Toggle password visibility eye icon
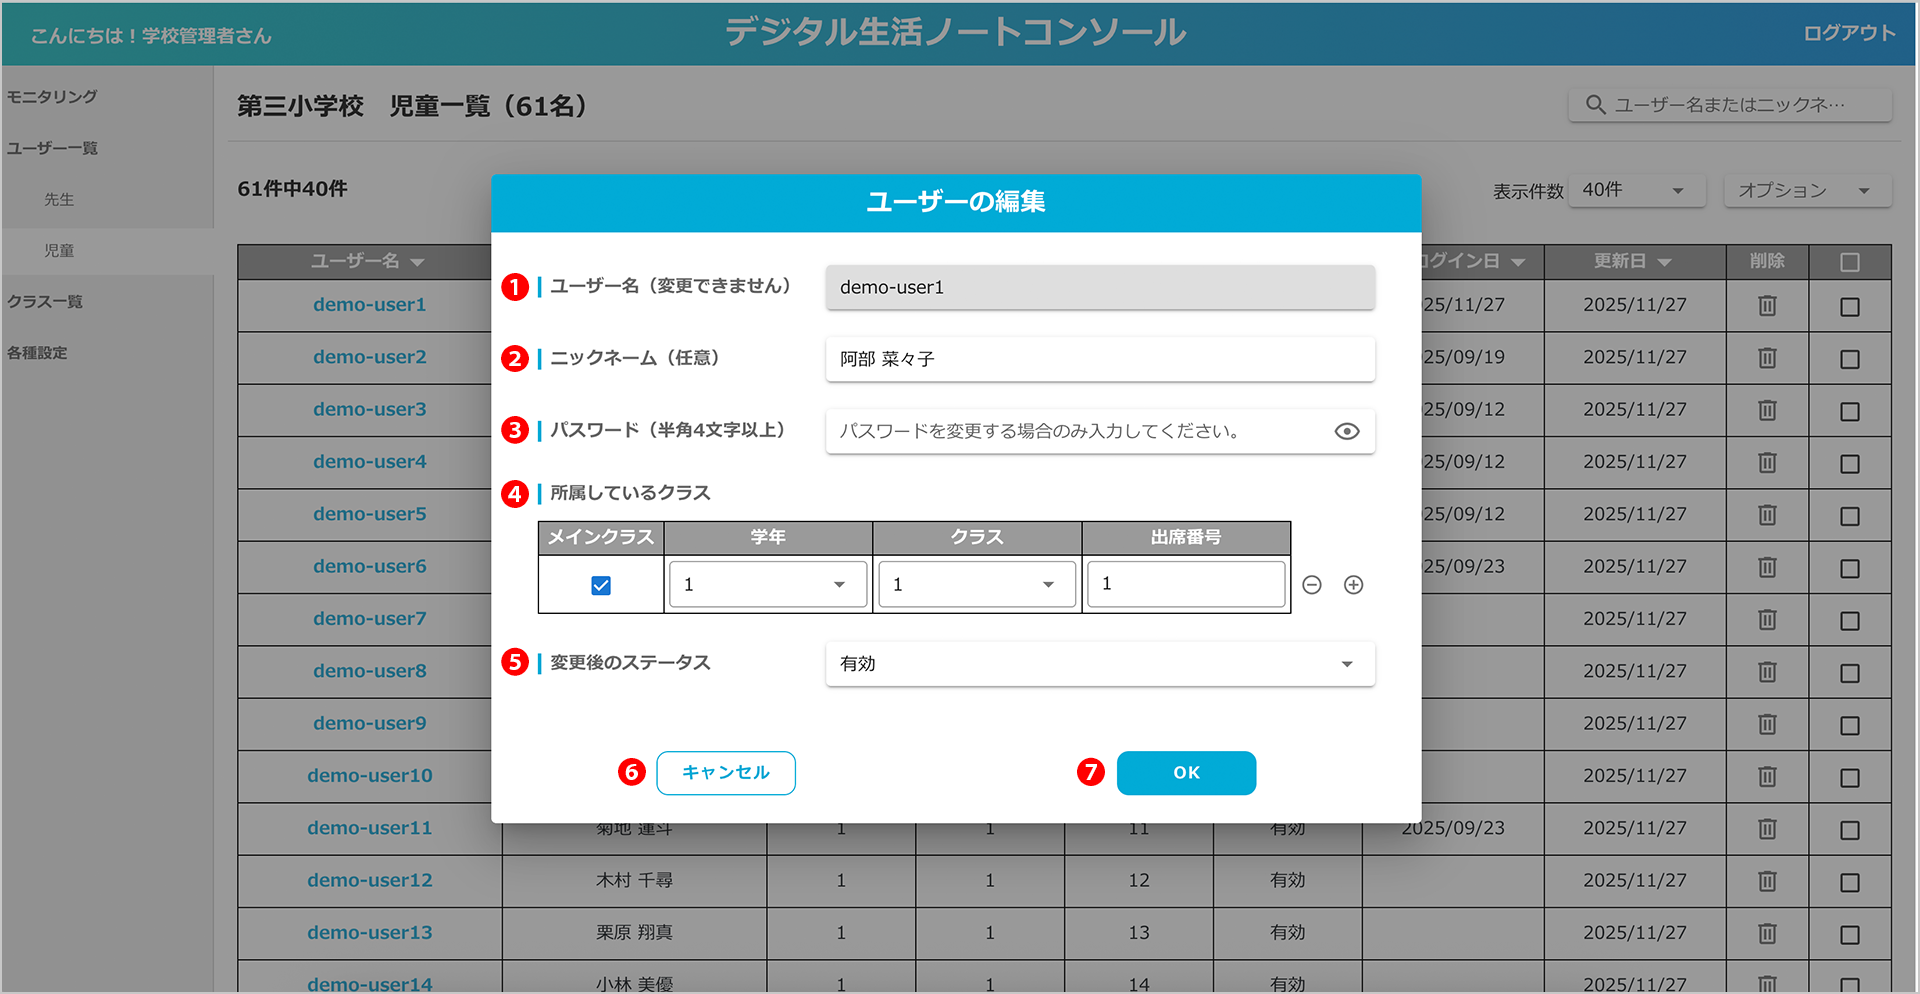Screen dimensions: 1920x994 [1346, 431]
